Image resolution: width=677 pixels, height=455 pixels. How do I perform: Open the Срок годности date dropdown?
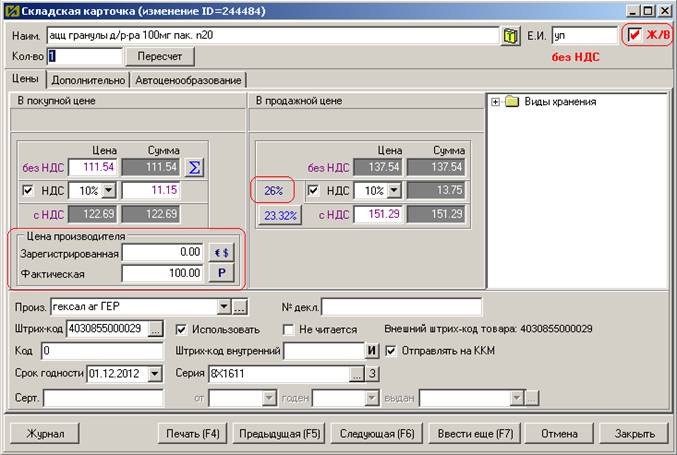click(x=154, y=374)
